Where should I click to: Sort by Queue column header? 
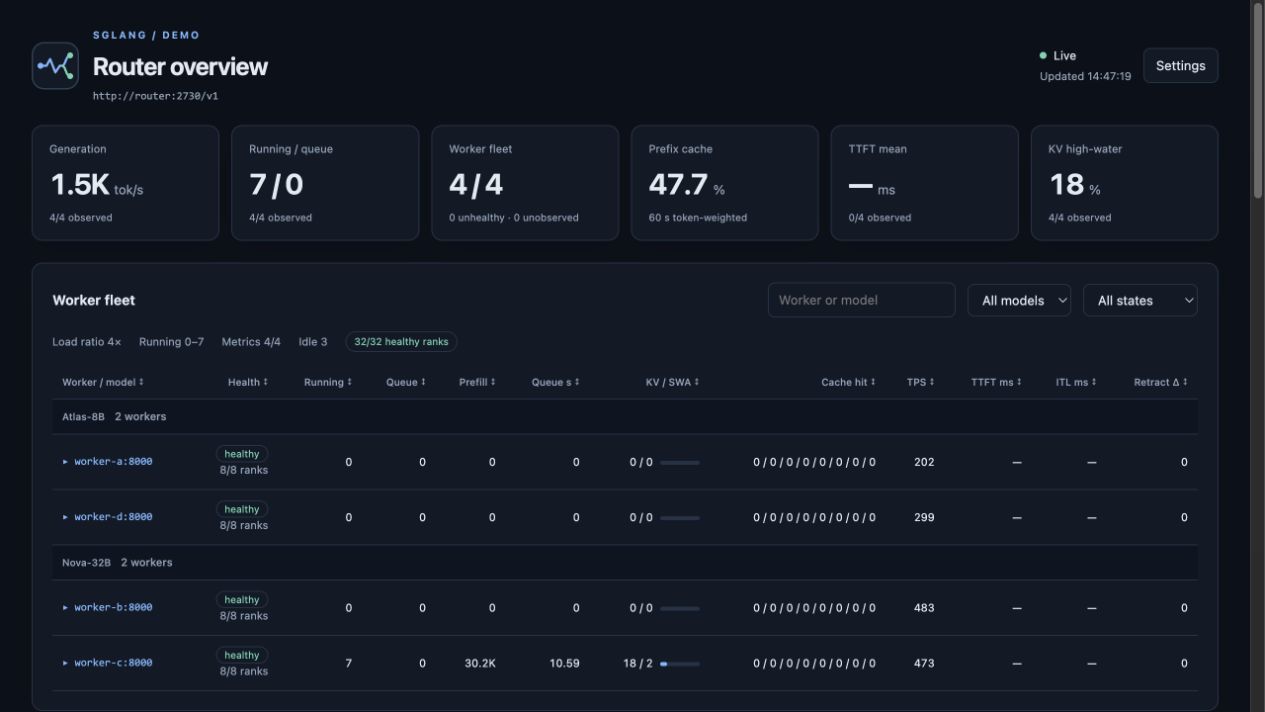(x=406, y=382)
